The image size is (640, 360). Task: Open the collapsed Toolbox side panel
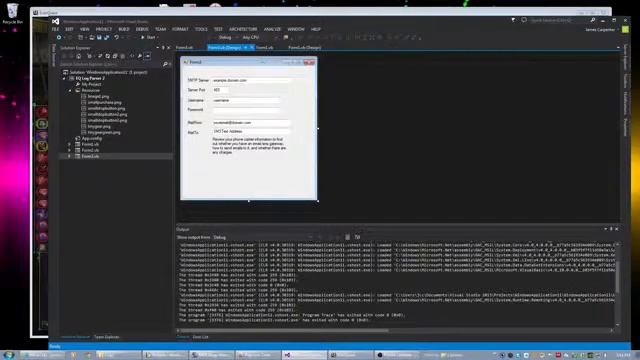[625, 80]
